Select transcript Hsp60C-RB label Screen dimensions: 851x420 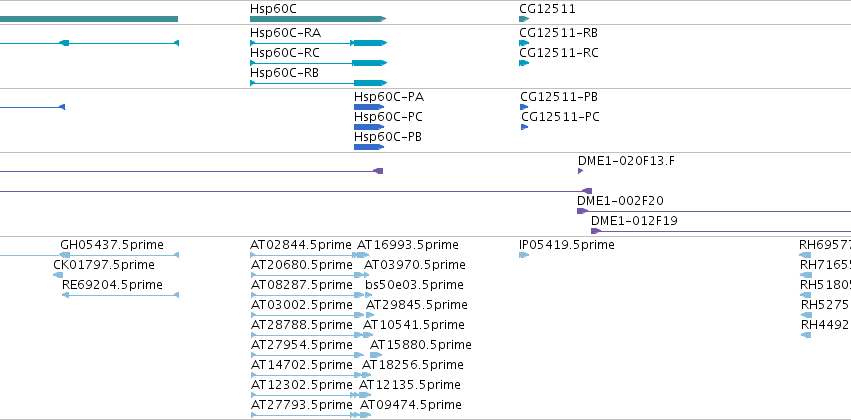click(x=284, y=73)
